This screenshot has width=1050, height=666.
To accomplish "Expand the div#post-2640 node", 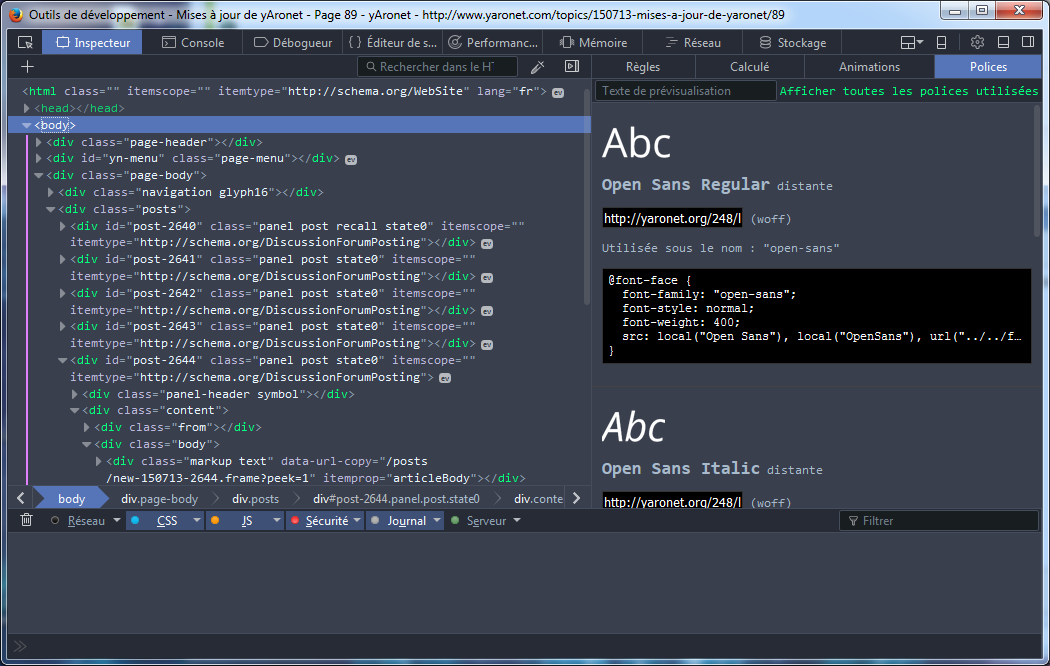I will (x=63, y=226).
